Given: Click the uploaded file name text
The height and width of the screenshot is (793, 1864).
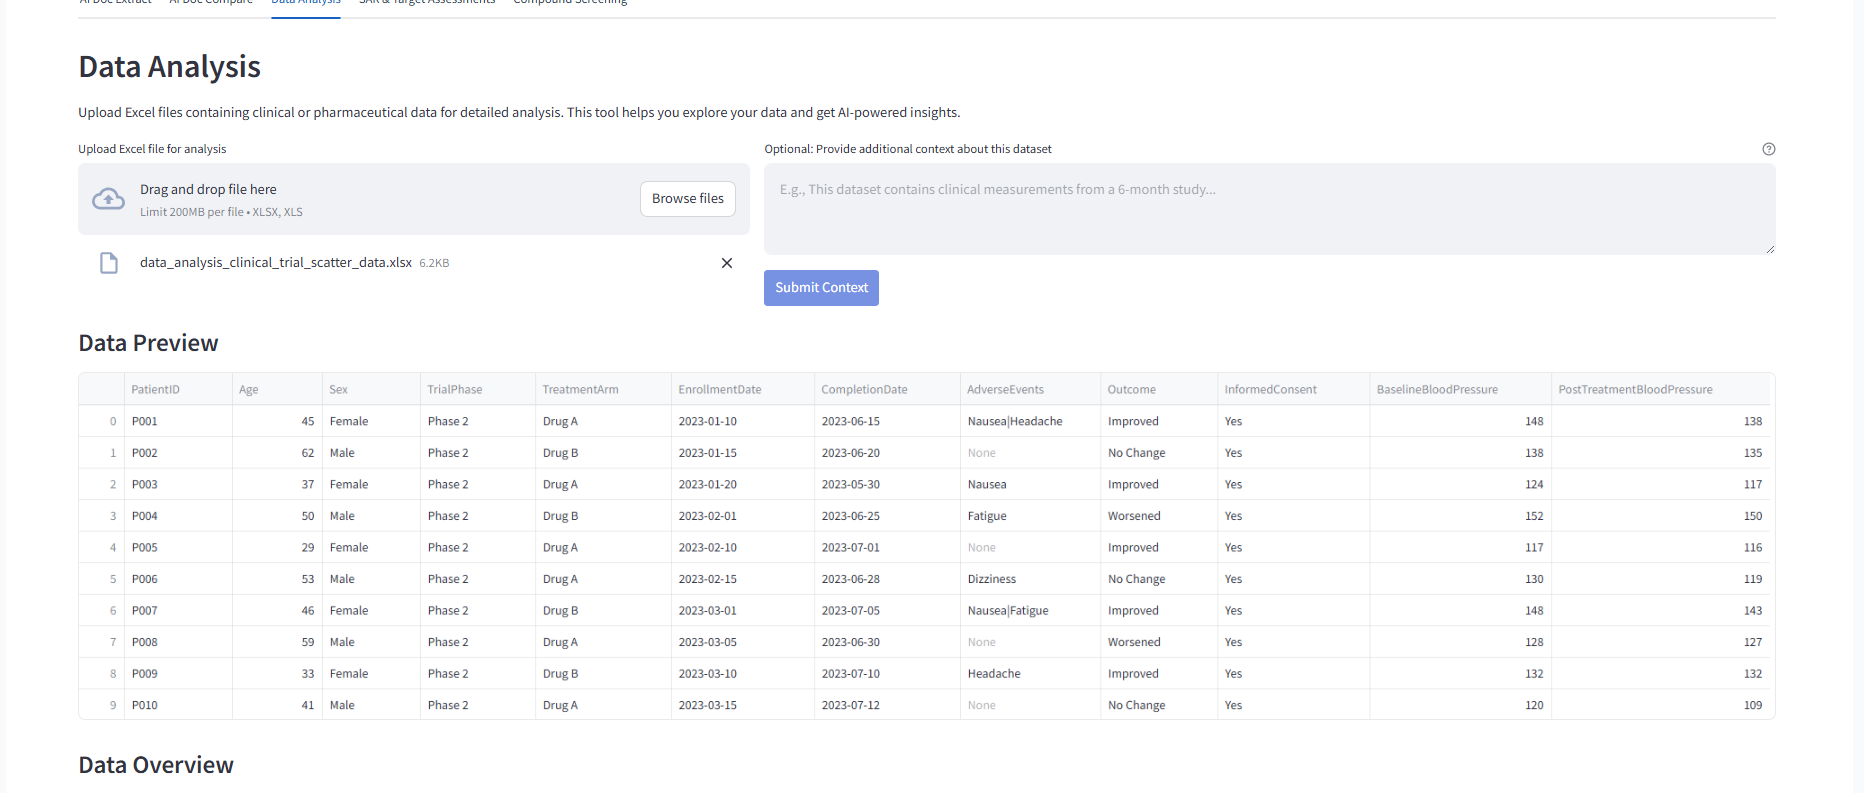Looking at the screenshot, I should (x=275, y=263).
